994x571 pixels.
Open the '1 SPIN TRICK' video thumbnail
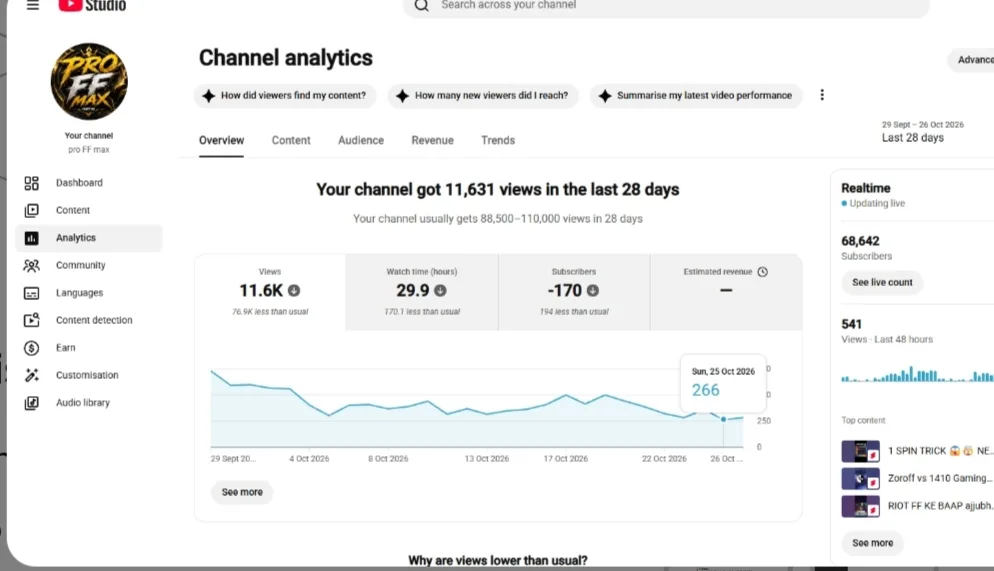pyautogui.click(x=860, y=451)
